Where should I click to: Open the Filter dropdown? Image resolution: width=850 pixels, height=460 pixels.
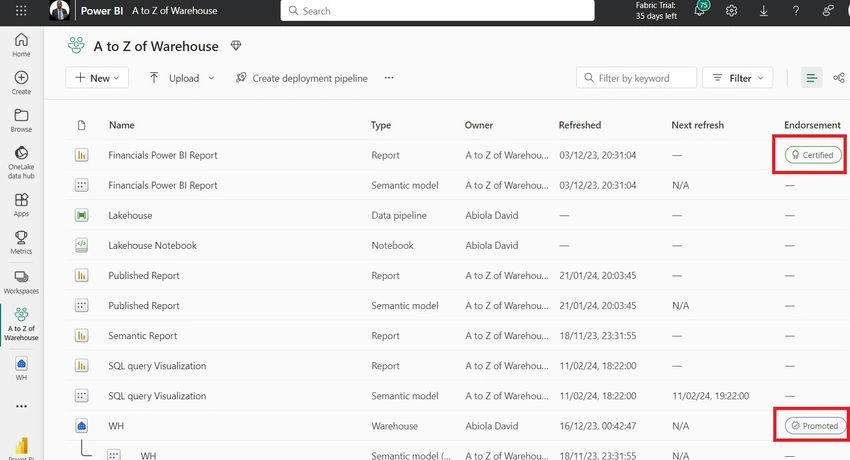tap(737, 78)
